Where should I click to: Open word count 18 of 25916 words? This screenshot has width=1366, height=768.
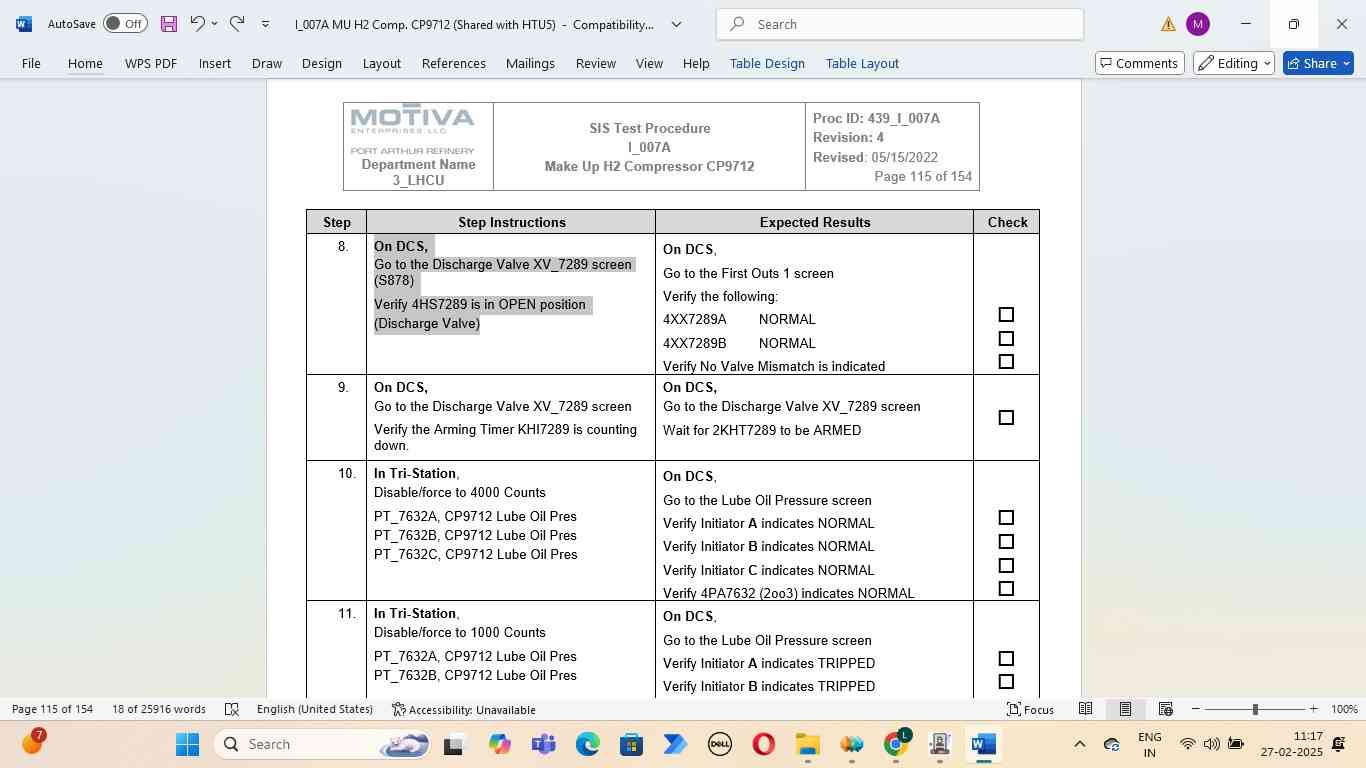[x=159, y=709]
